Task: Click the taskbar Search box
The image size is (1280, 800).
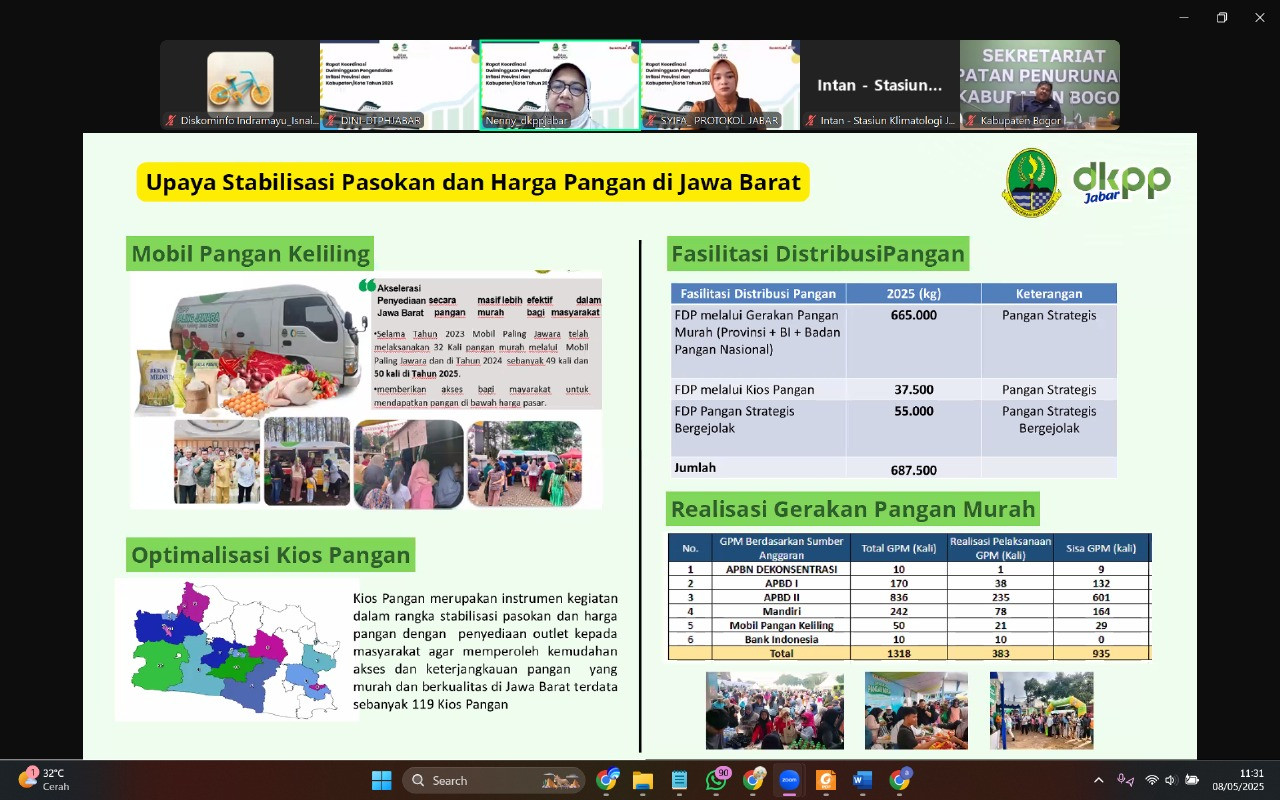Action: (x=494, y=780)
